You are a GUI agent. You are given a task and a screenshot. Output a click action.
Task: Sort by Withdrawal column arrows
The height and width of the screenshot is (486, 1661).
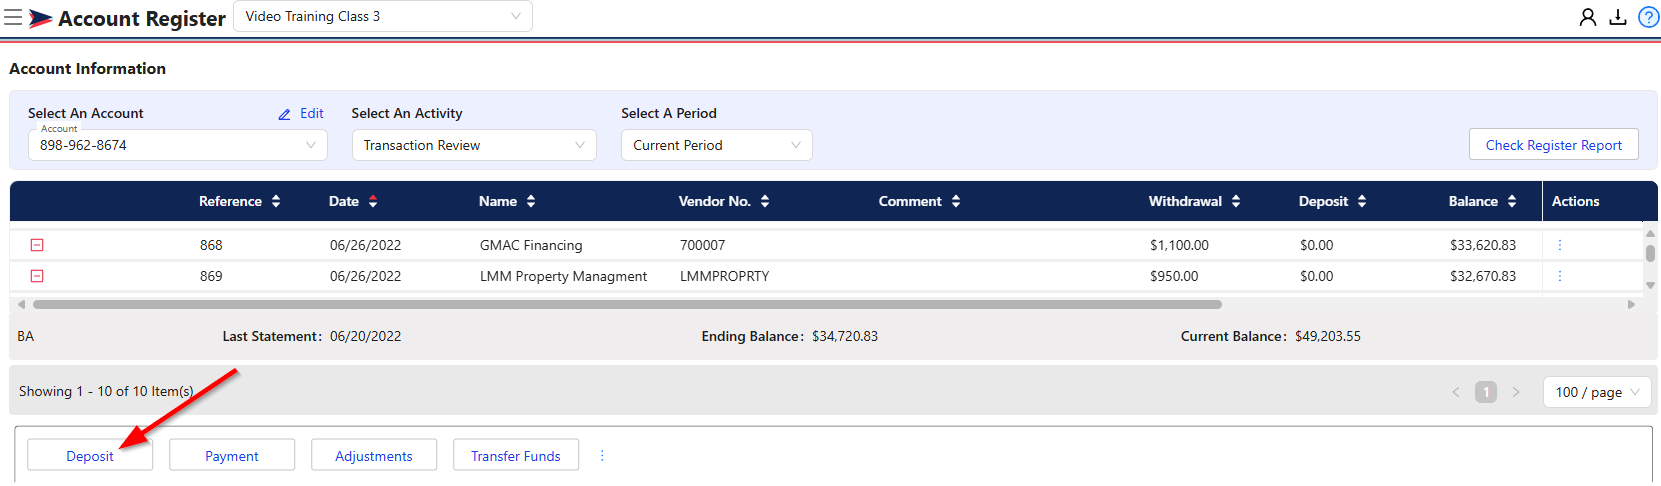tap(1236, 201)
